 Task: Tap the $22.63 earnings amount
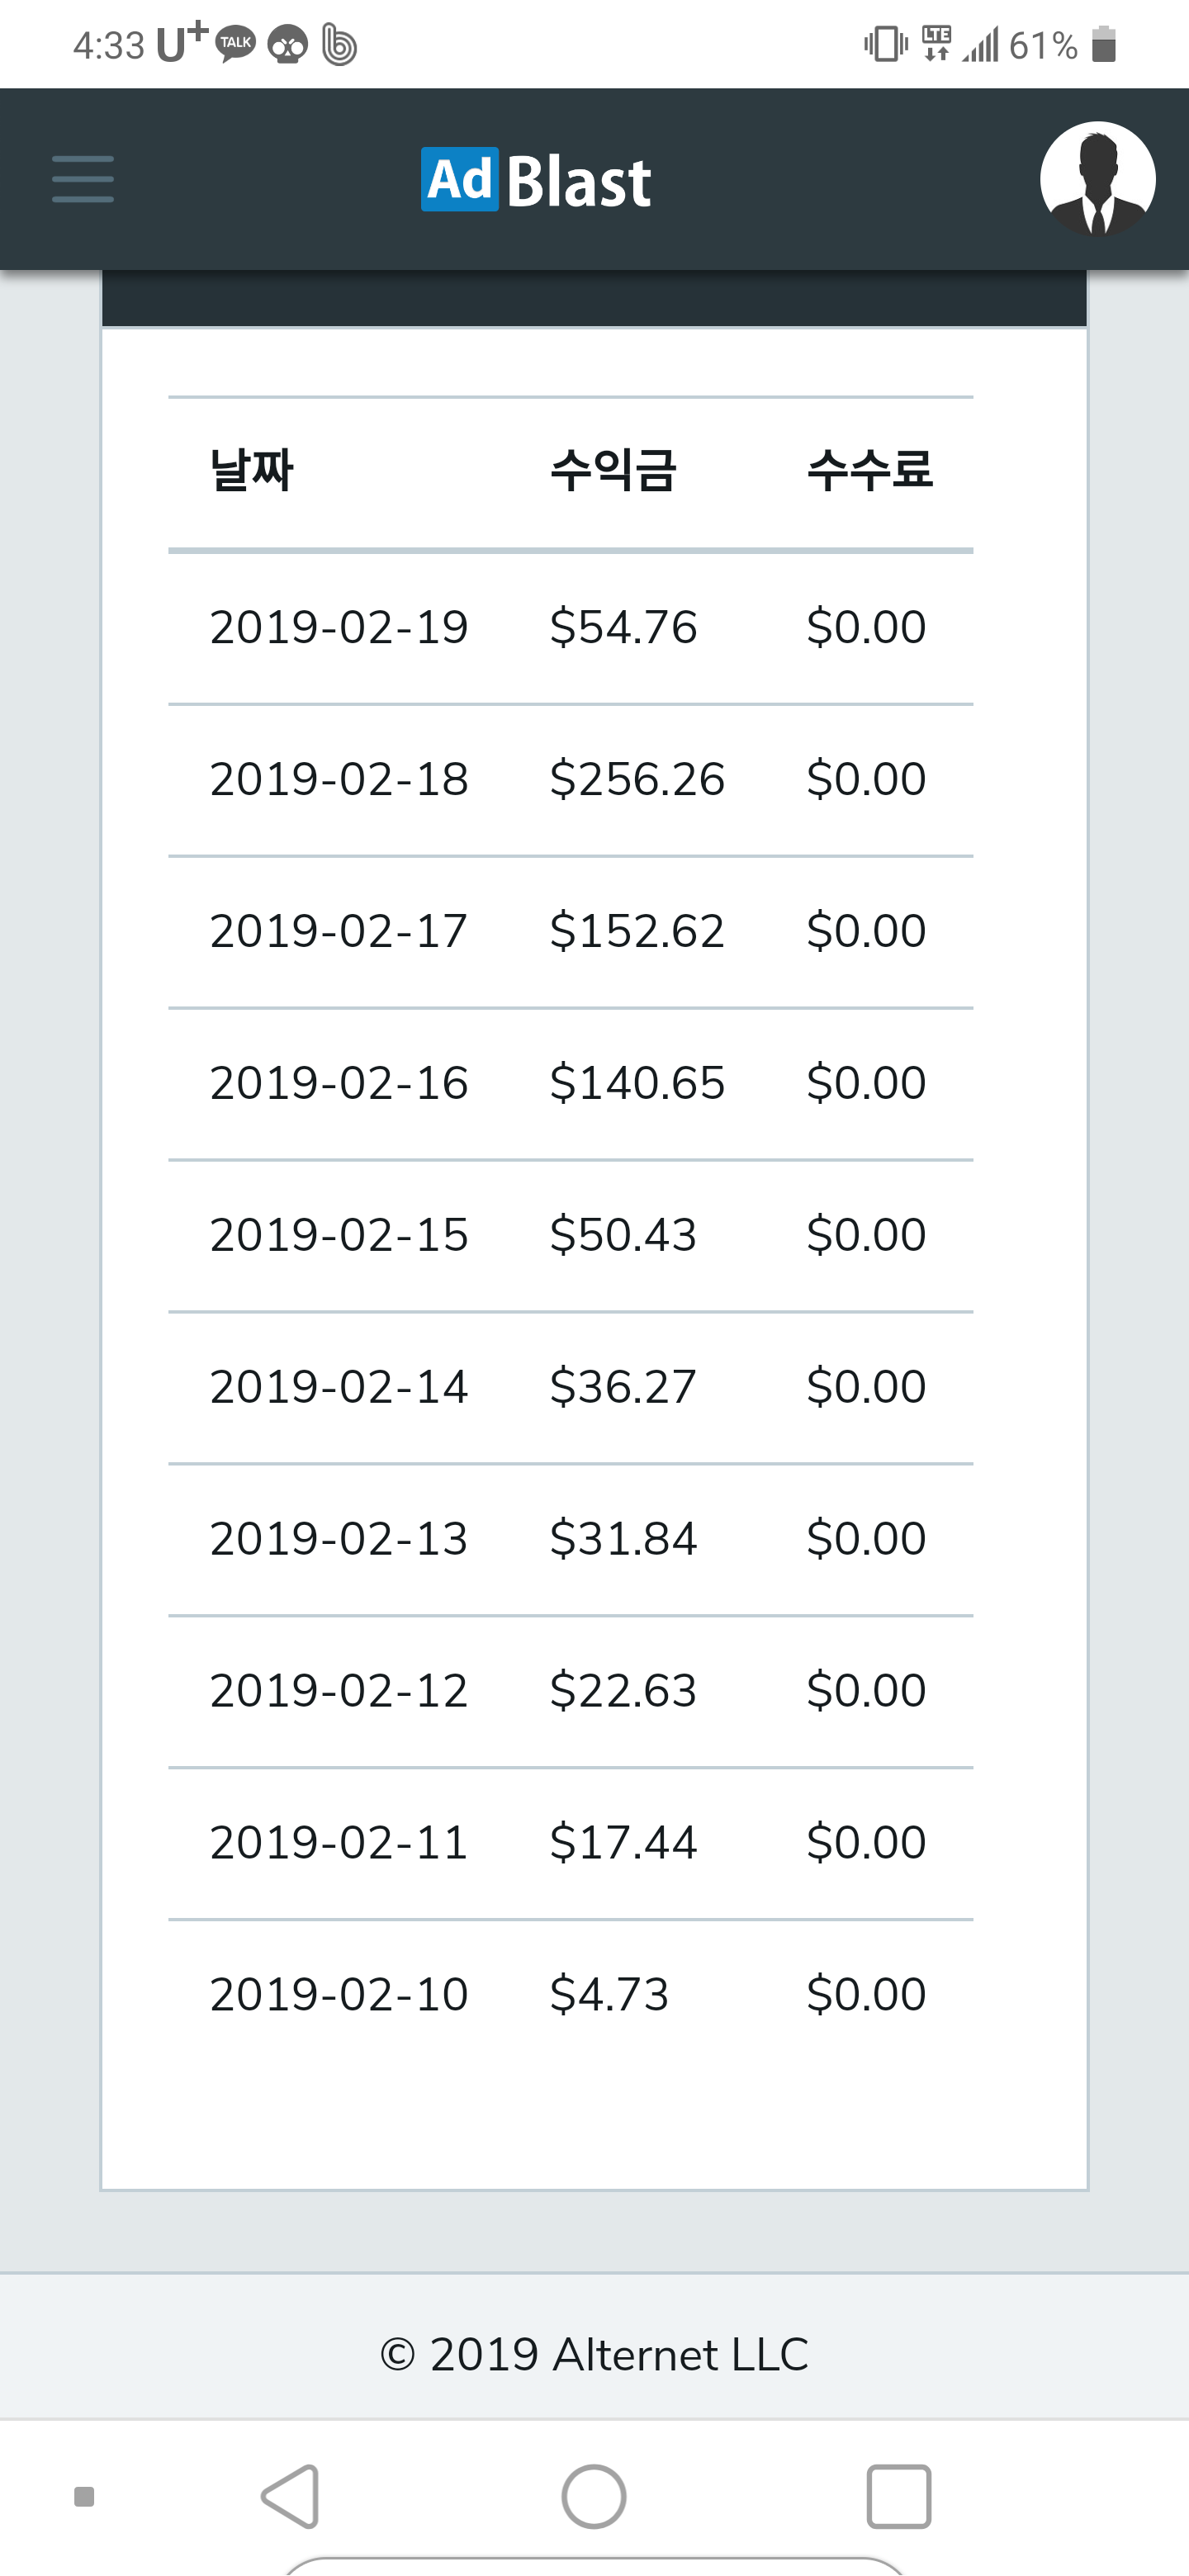pyautogui.click(x=623, y=1692)
